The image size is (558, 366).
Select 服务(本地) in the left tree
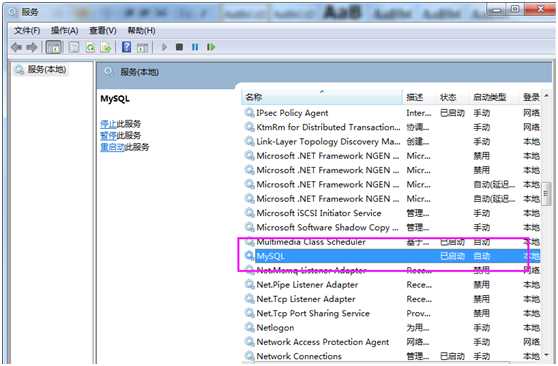tap(47, 69)
